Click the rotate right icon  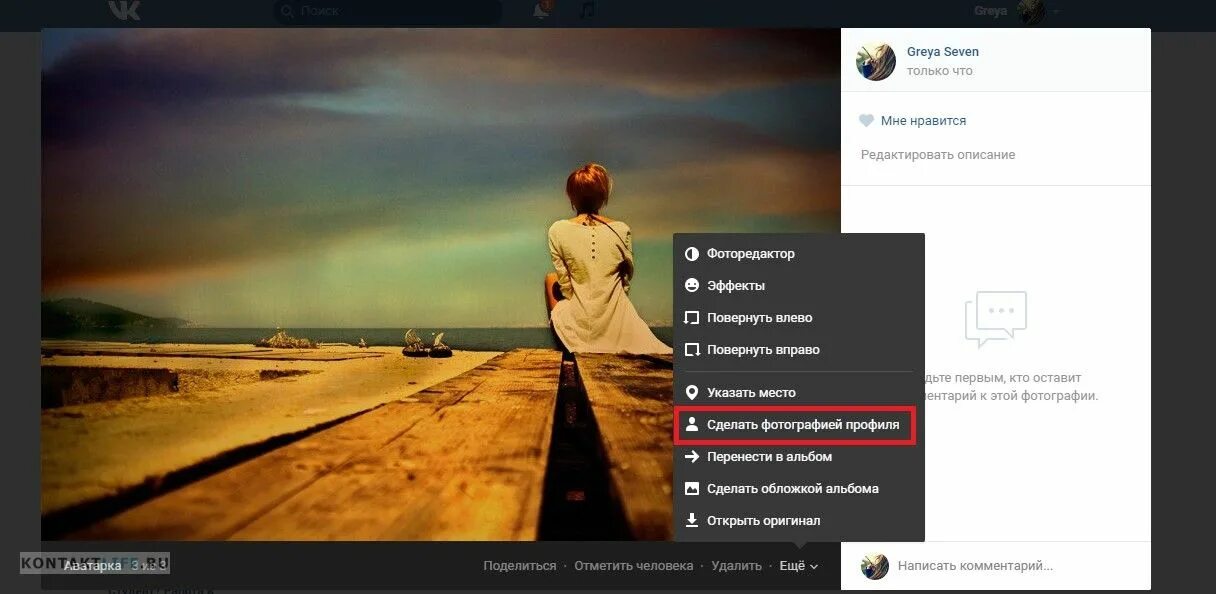click(x=691, y=350)
